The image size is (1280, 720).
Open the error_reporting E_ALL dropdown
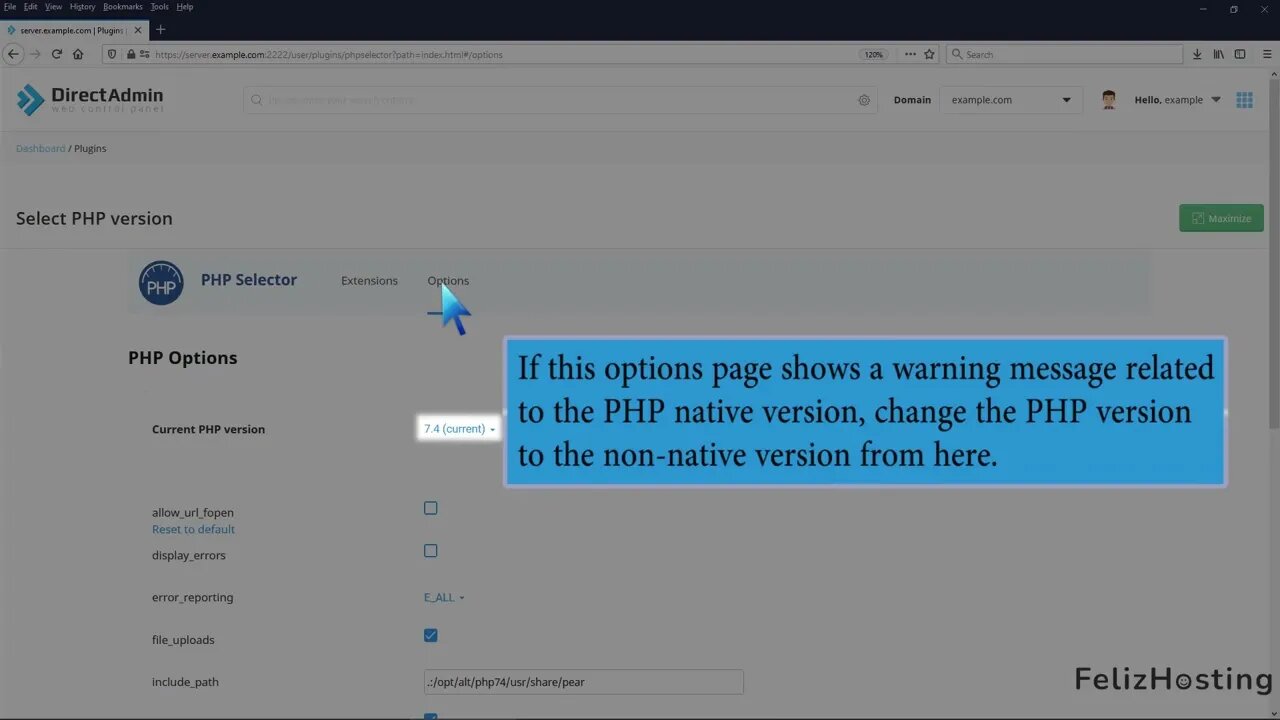tap(444, 597)
